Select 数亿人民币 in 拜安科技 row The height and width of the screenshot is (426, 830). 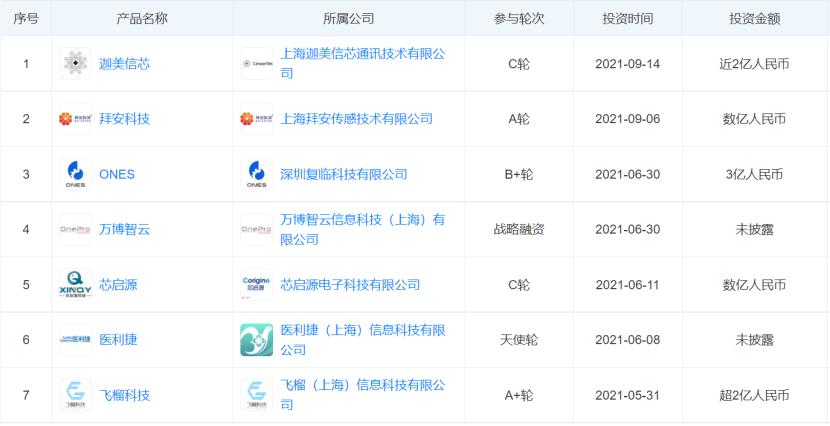coord(754,119)
